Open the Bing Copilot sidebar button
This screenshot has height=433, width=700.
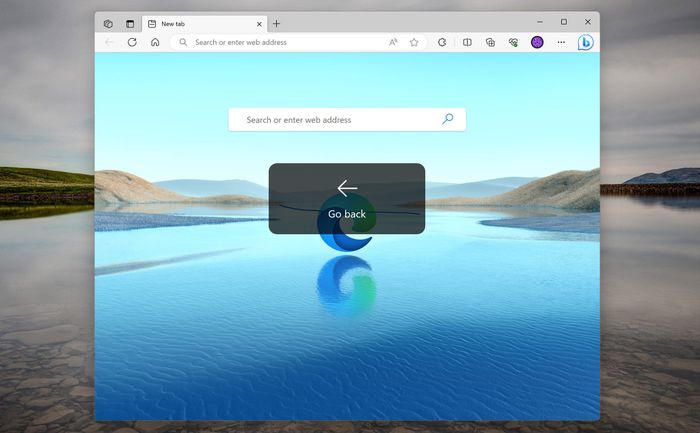(x=585, y=42)
